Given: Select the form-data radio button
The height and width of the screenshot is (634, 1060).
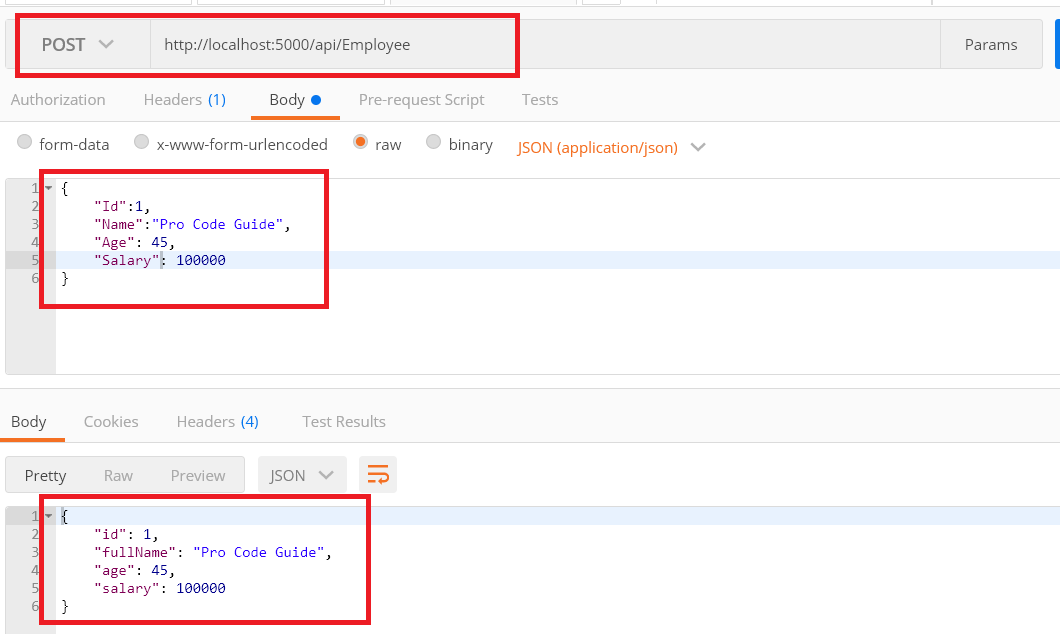Looking at the screenshot, I should coord(25,143).
